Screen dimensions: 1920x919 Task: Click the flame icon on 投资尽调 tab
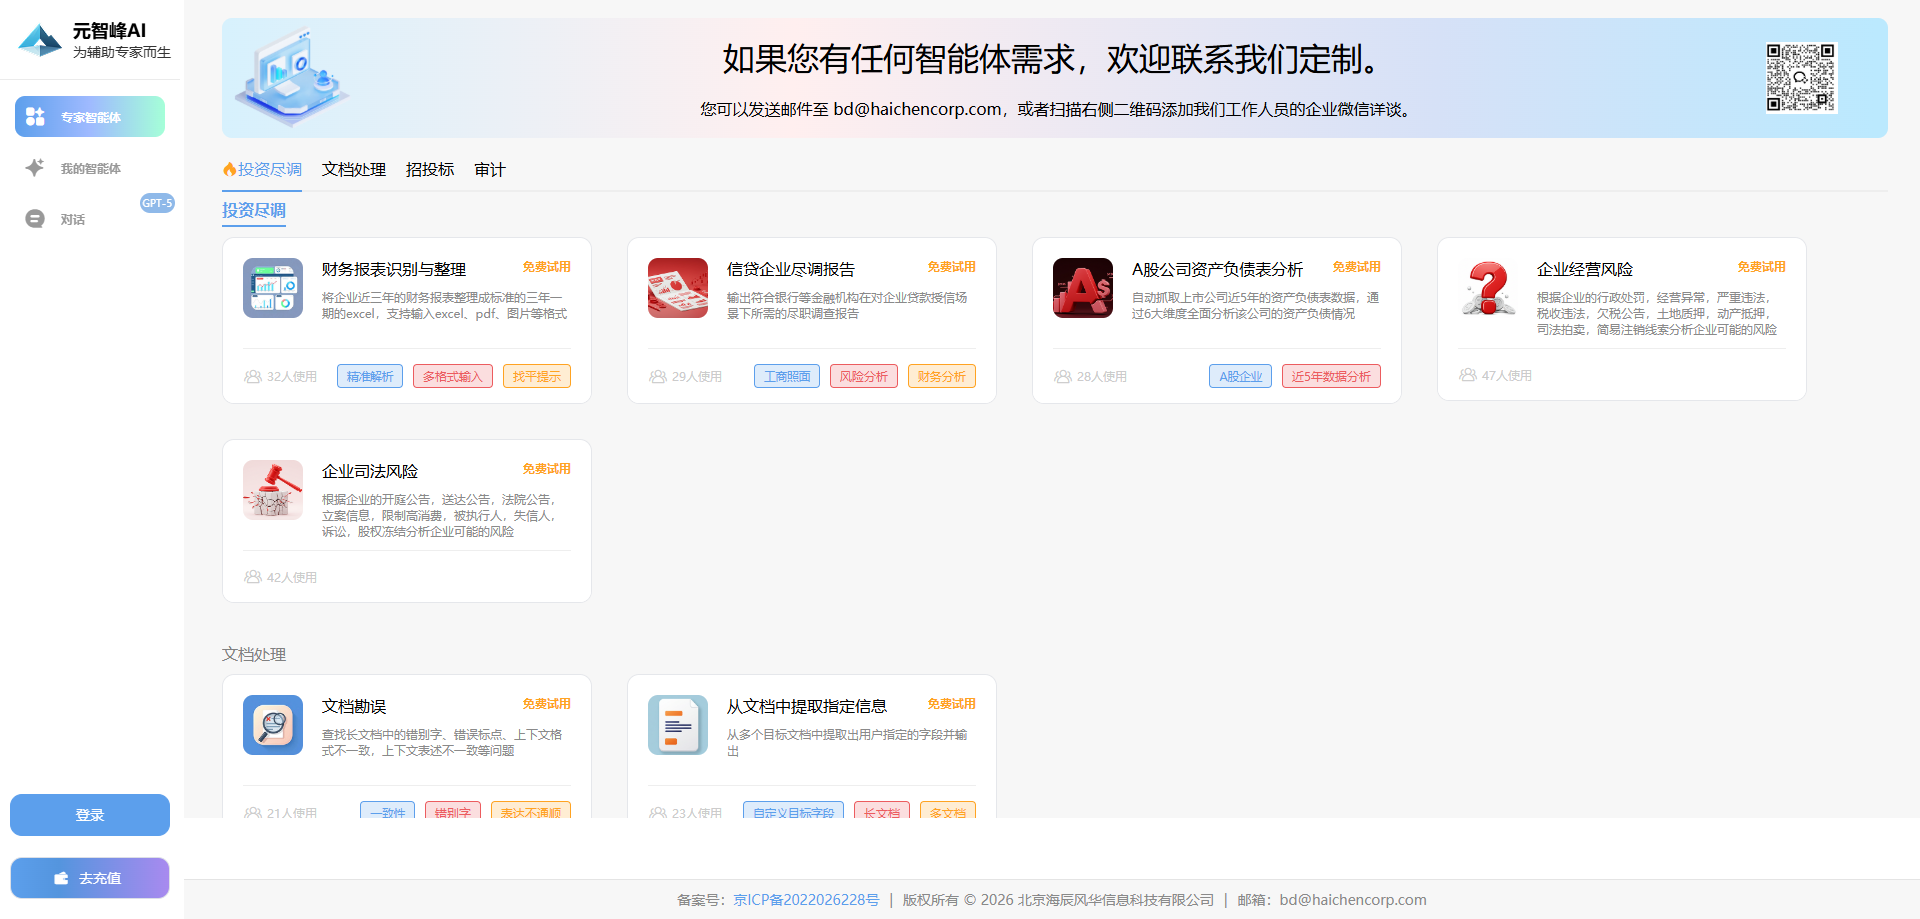click(x=229, y=170)
